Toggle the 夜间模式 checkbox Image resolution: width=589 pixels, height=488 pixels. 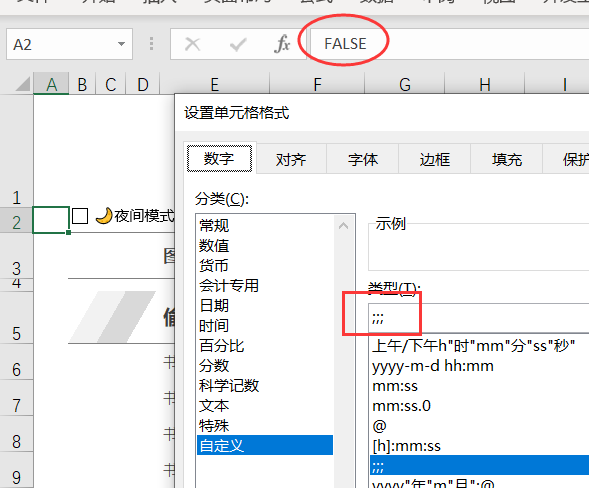click(x=80, y=216)
